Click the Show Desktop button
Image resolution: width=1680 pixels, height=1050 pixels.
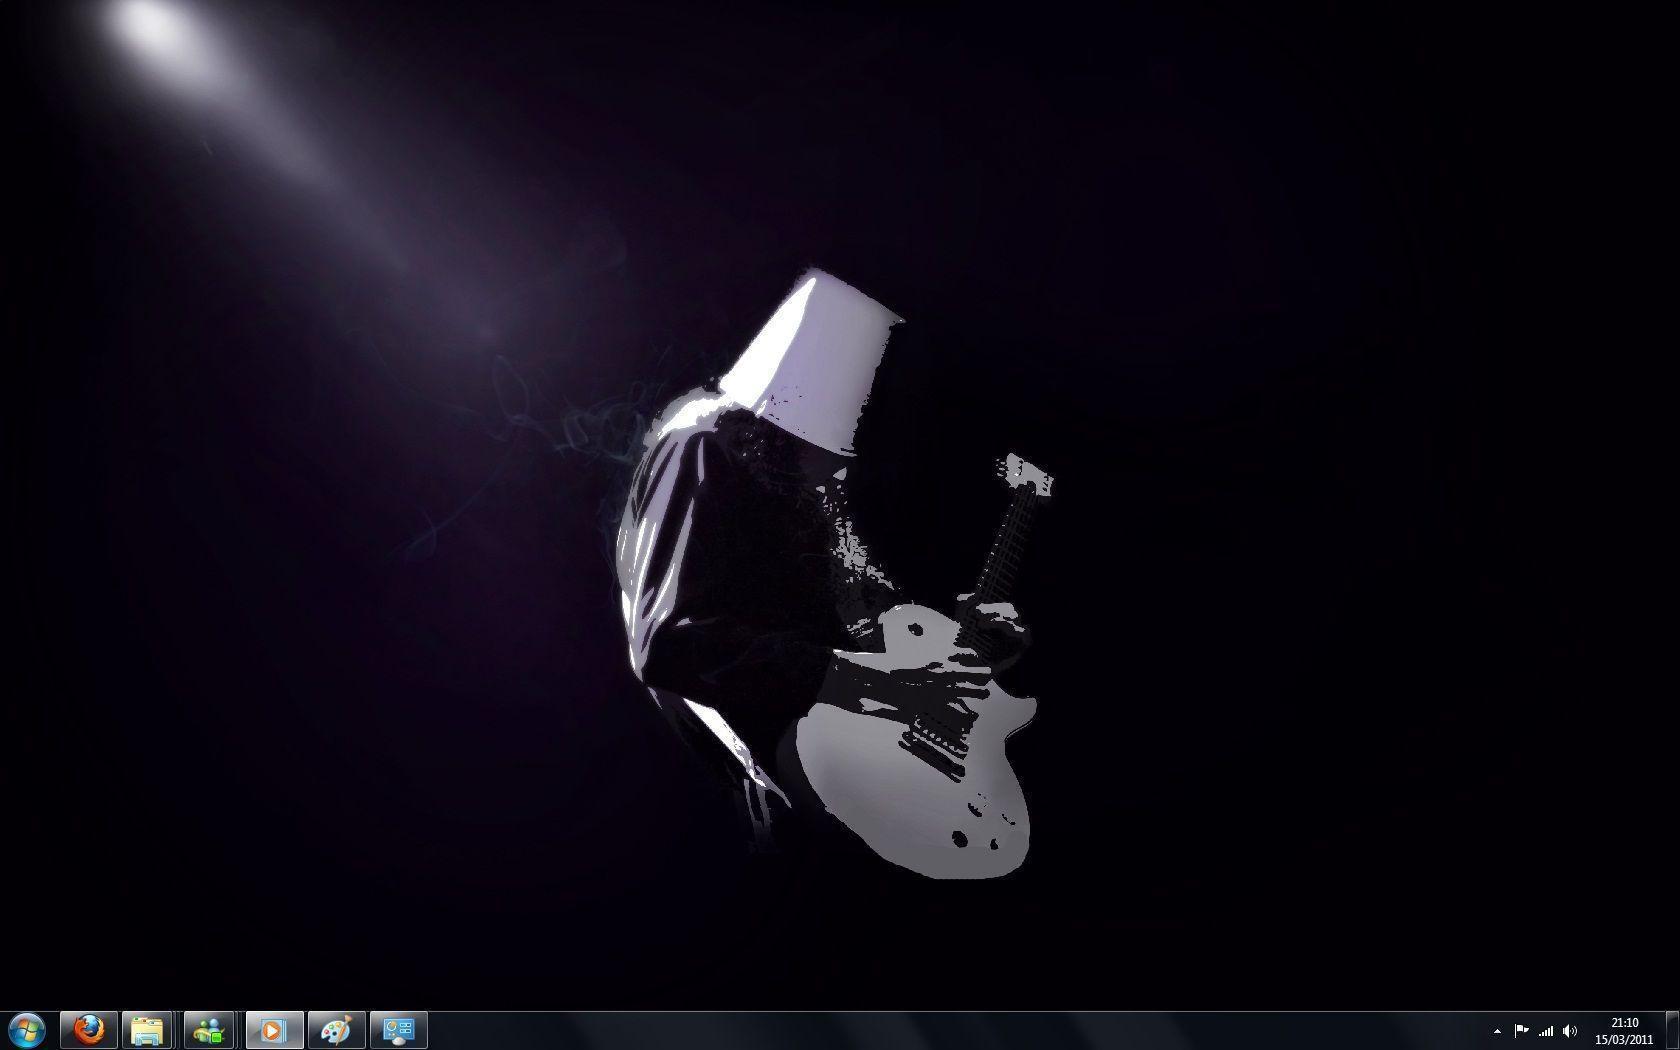(x=1672, y=1031)
